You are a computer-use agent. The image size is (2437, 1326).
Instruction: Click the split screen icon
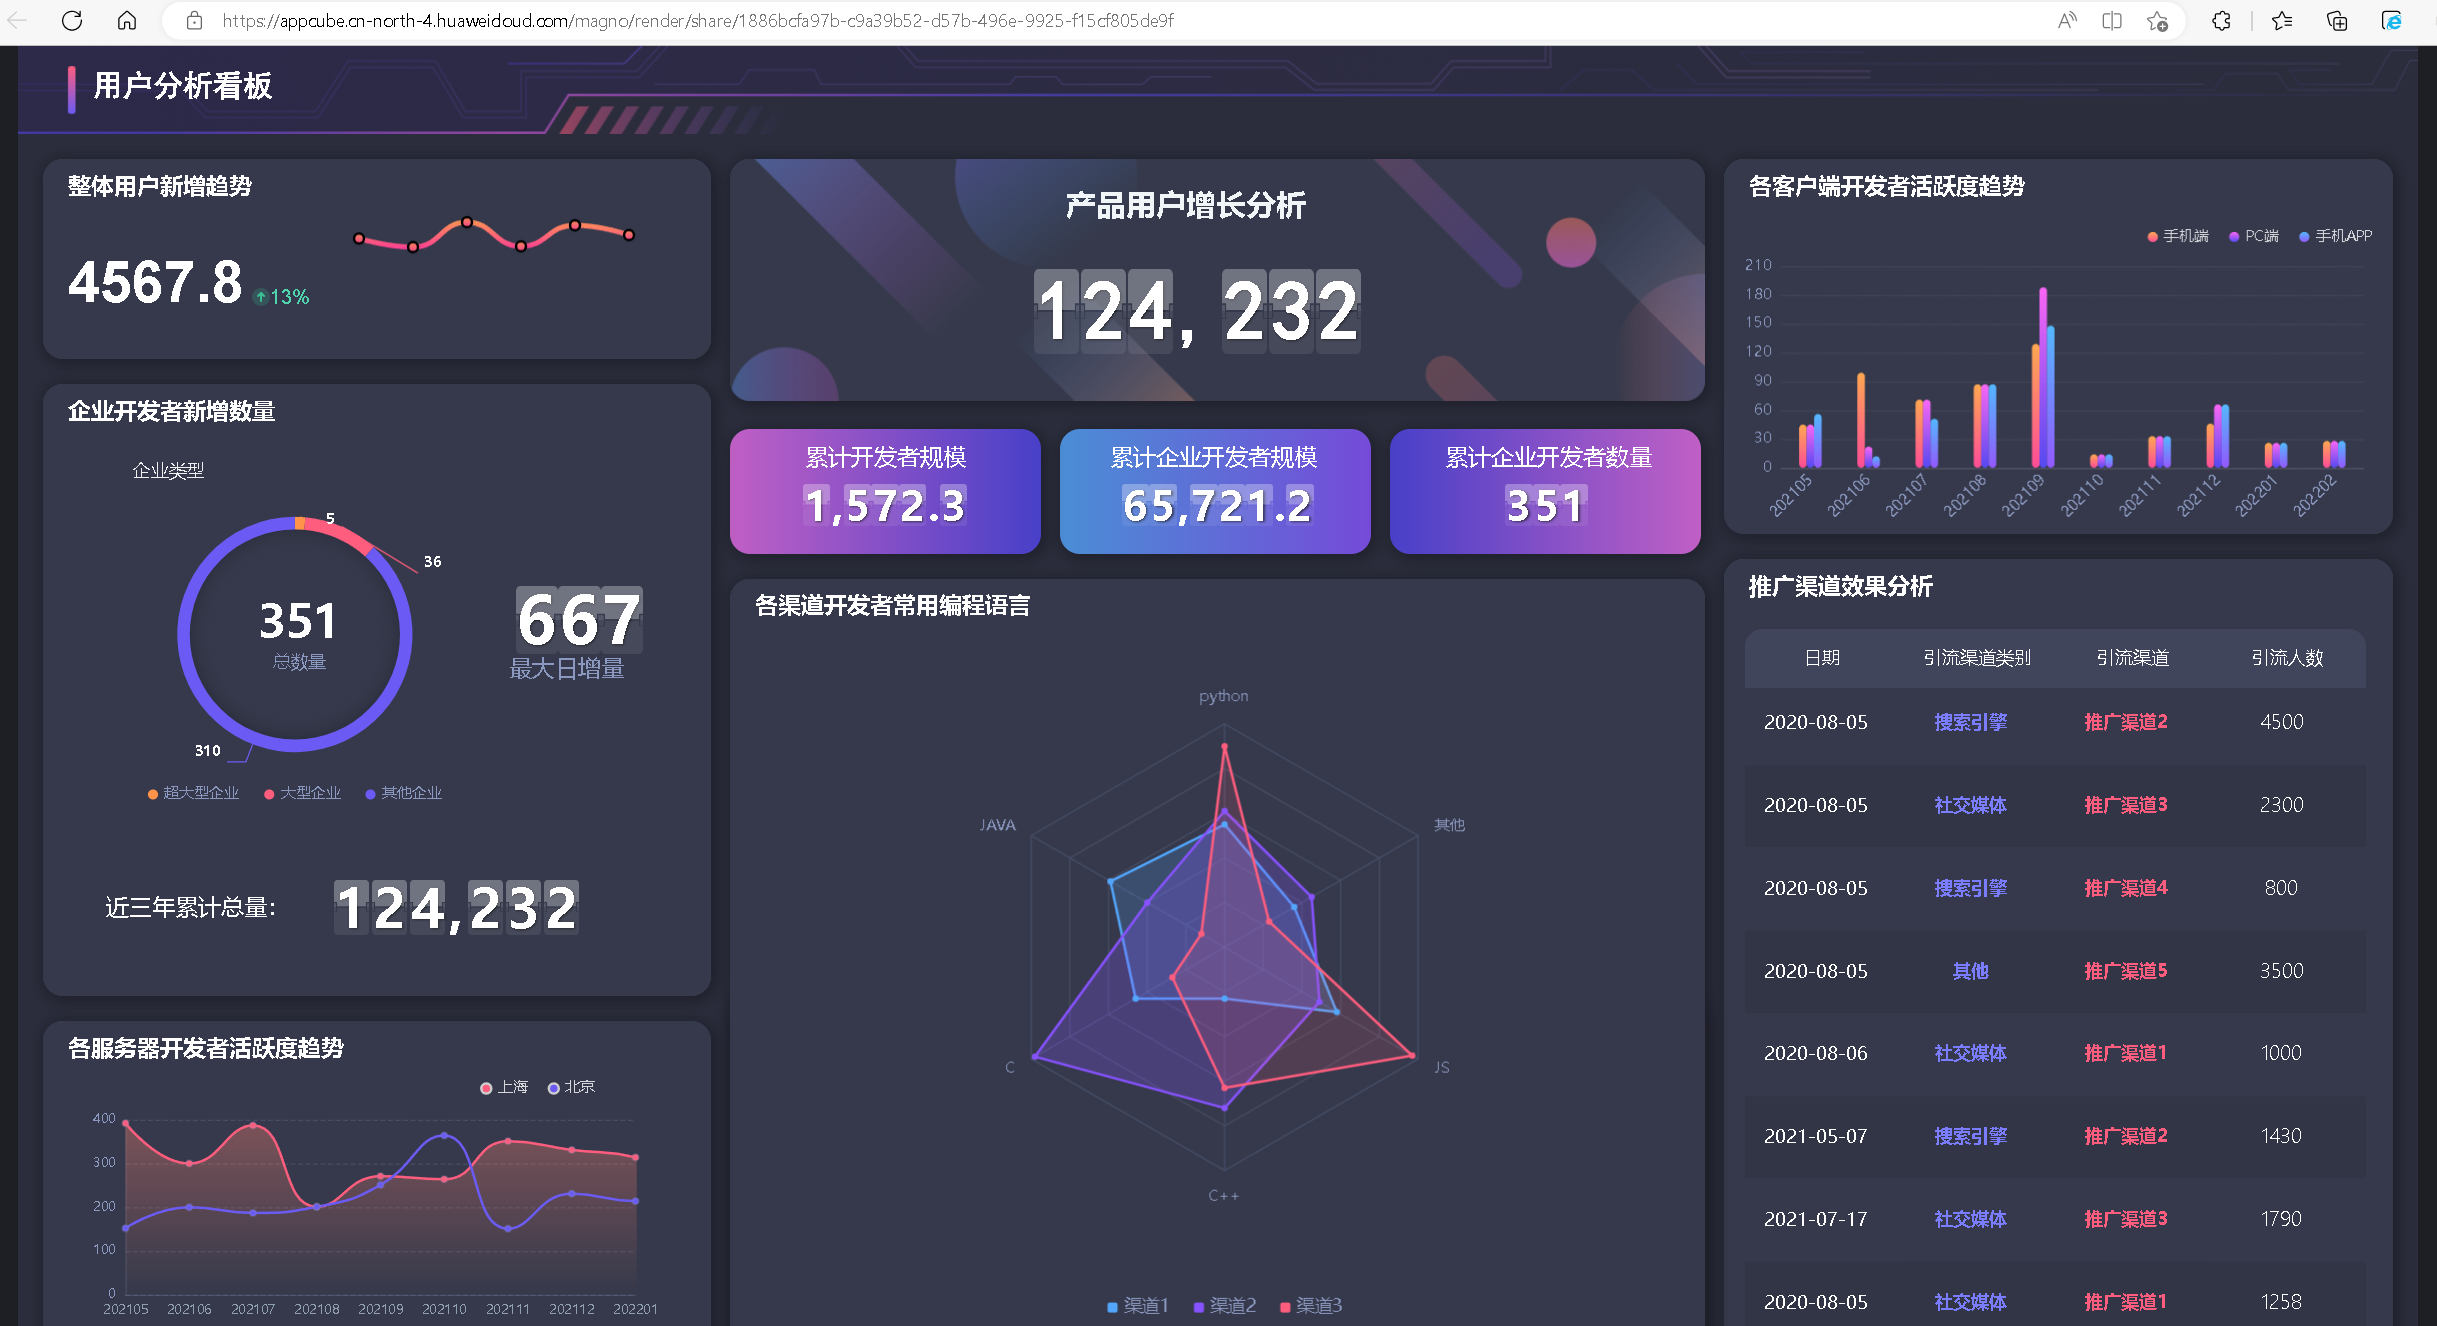point(2112,20)
